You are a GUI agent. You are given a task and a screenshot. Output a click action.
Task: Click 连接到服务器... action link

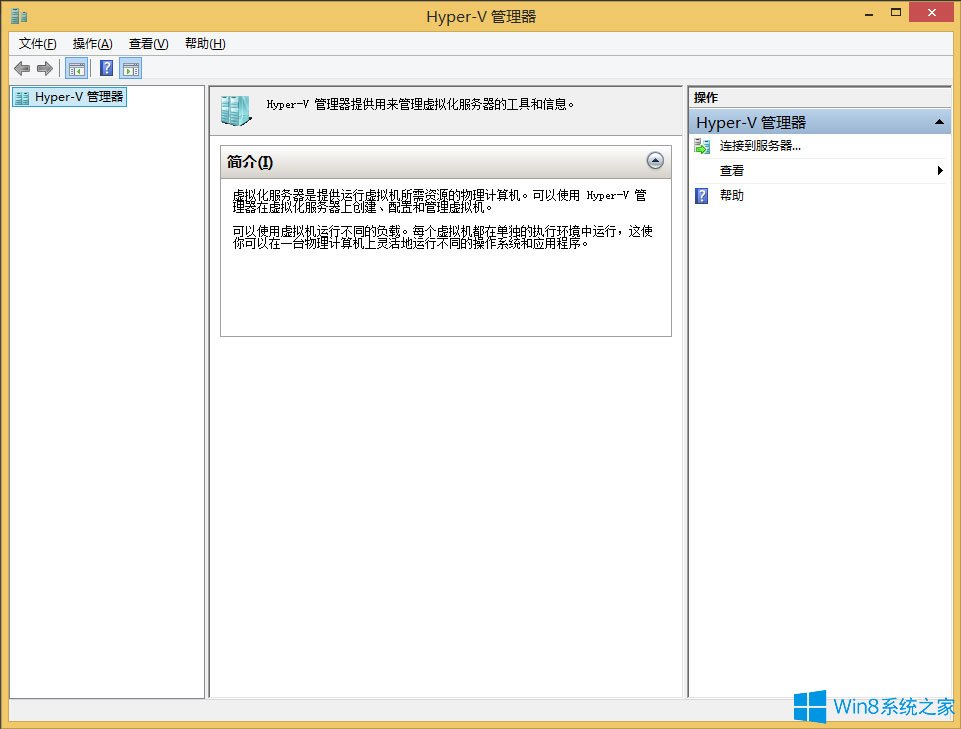(x=760, y=146)
